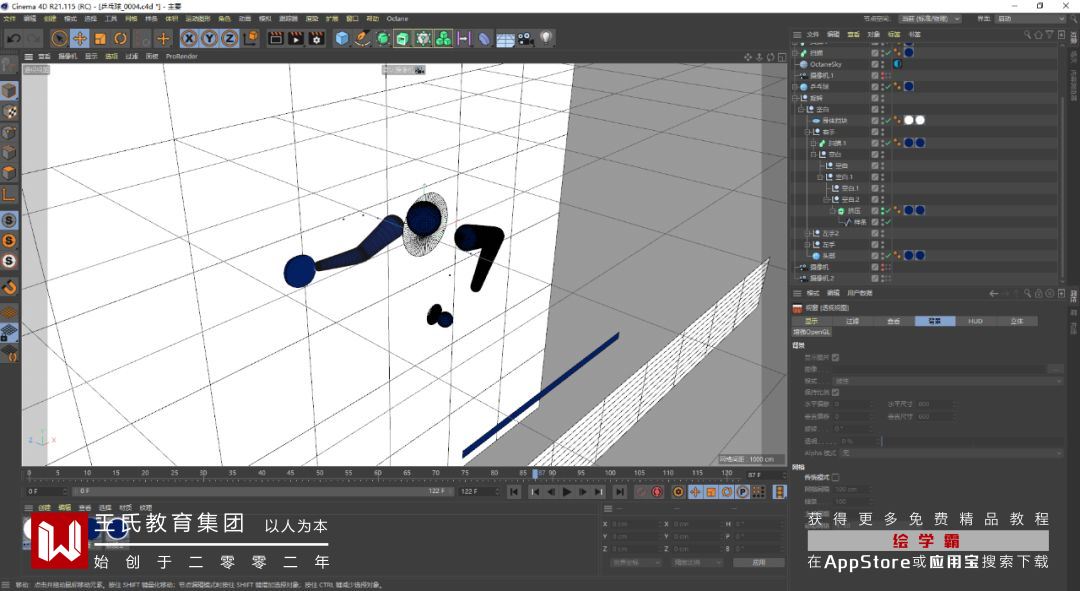Switch to the HUD tab
Screen dimensions: 1080x591
[975, 321]
